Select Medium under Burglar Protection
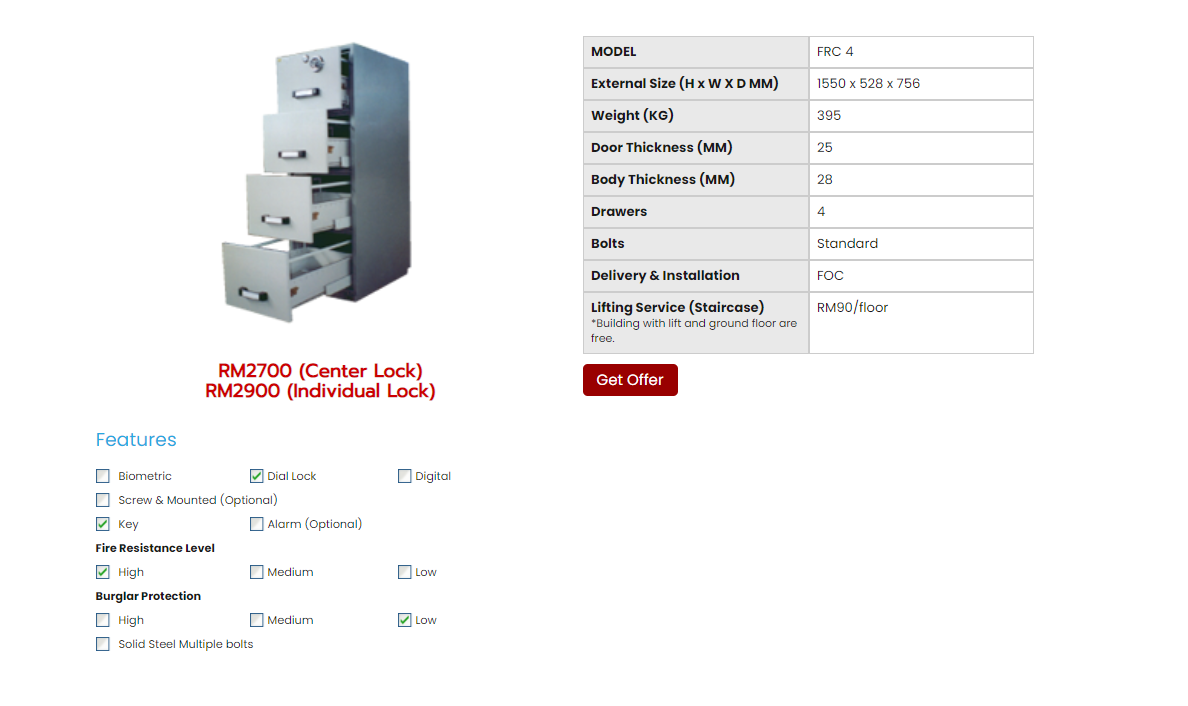1188x706 pixels. (257, 620)
